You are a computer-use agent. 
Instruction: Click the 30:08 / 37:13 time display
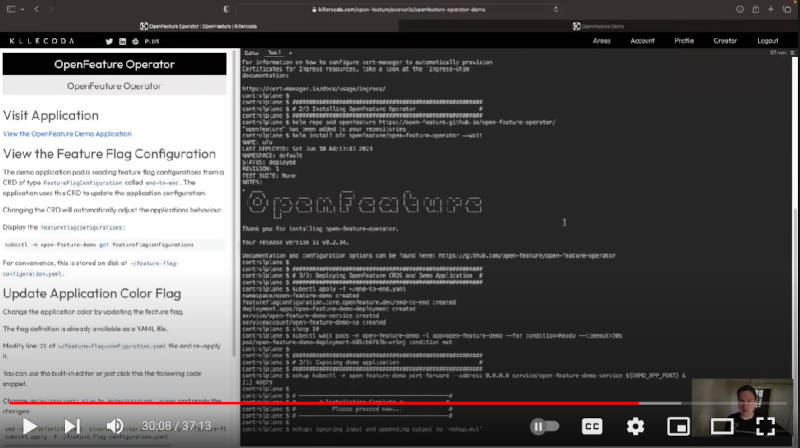pyautogui.click(x=176, y=426)
